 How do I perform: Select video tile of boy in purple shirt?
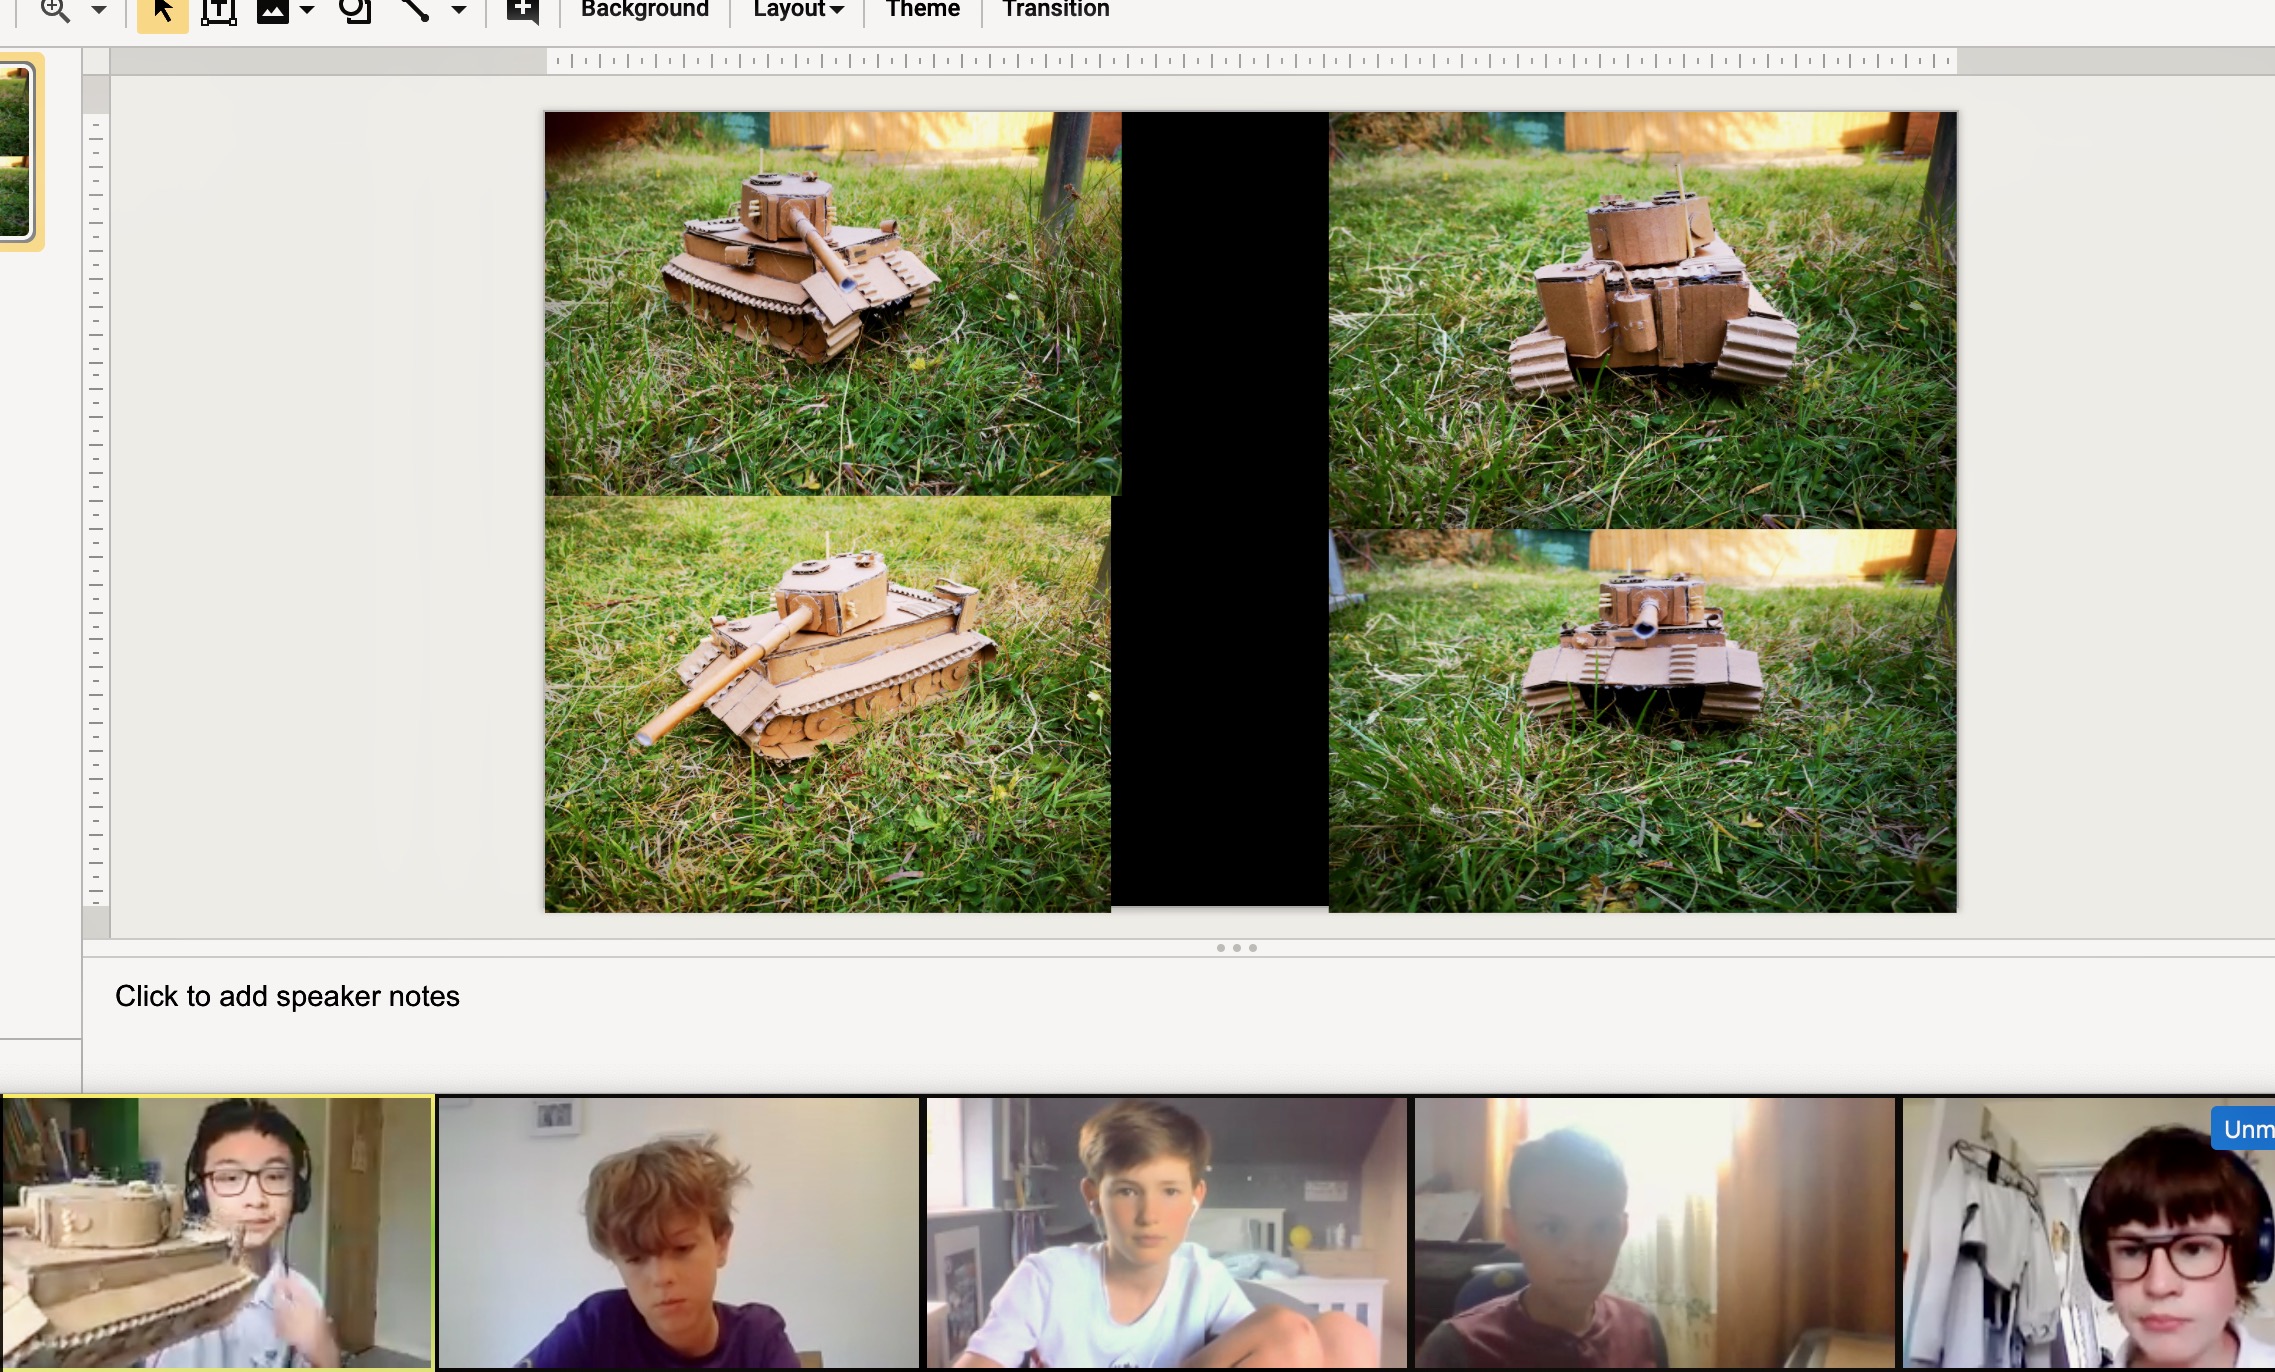pos(678,1233)
